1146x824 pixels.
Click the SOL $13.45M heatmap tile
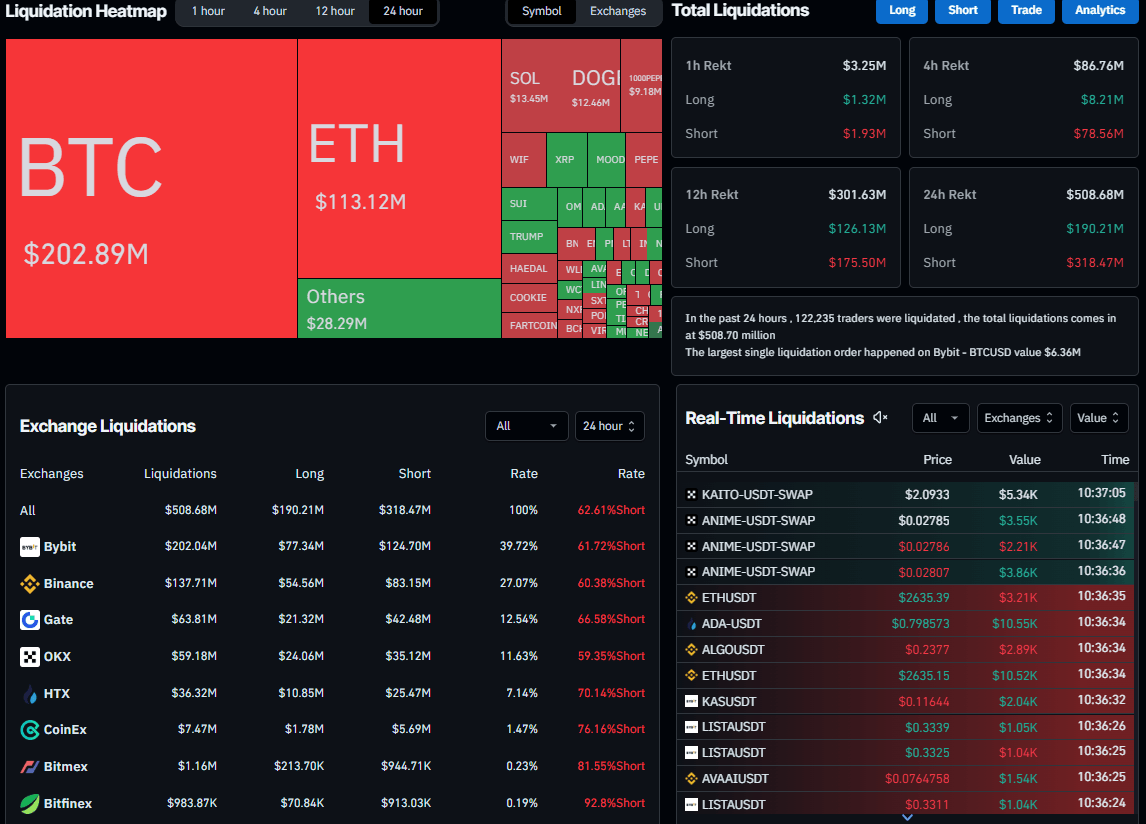coord(531,86)
